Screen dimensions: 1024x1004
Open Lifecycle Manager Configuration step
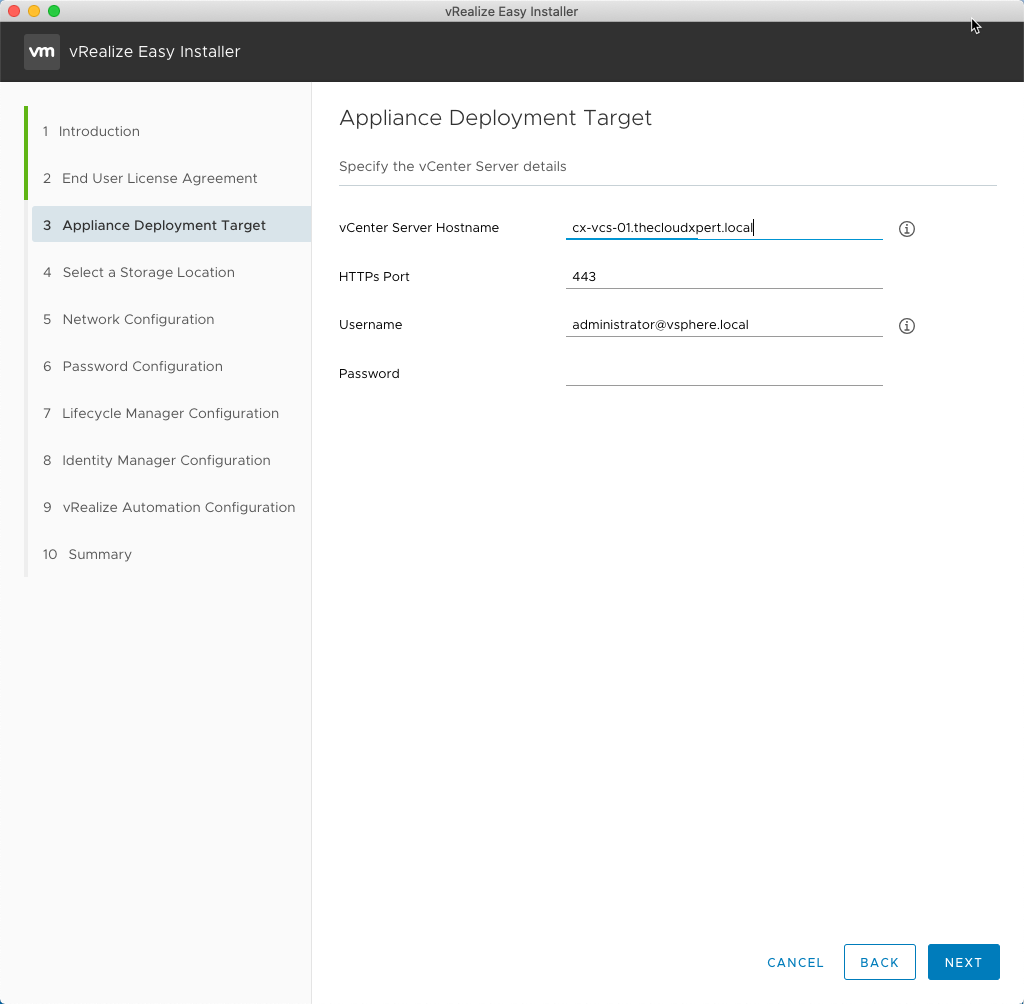170,413
